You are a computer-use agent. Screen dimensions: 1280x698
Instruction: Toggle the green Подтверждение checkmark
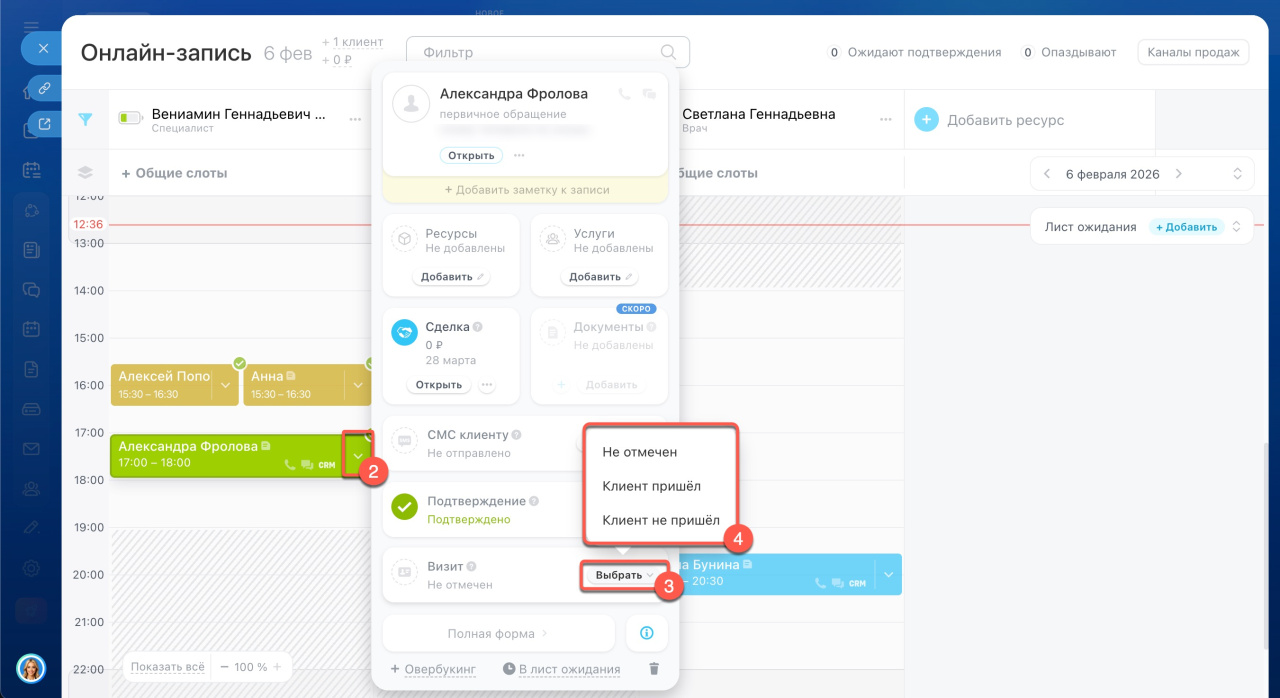point(405,508)
